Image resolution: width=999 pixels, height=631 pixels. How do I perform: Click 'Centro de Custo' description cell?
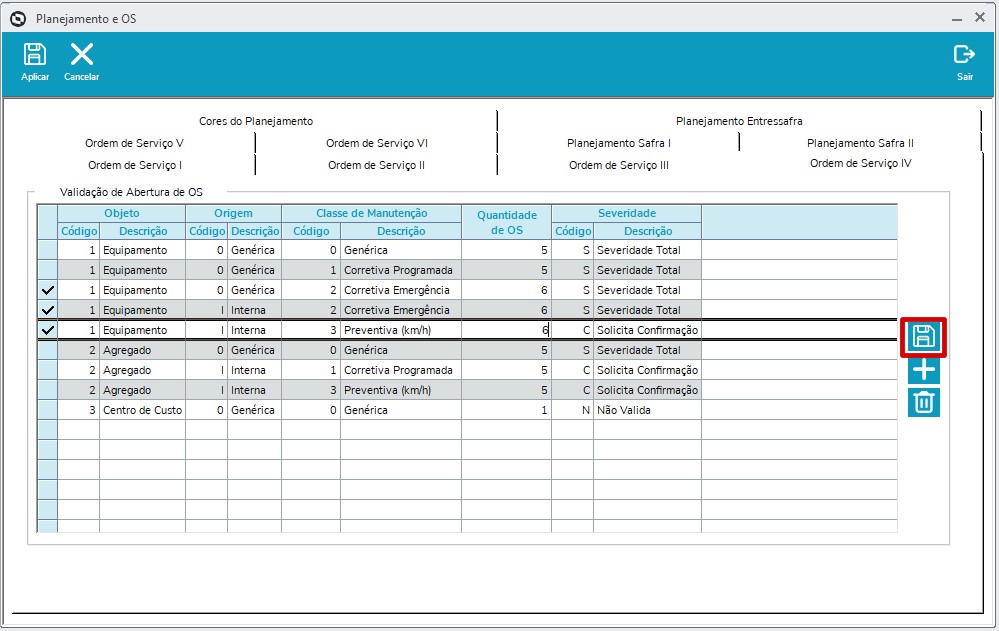[x=142, y=410]
